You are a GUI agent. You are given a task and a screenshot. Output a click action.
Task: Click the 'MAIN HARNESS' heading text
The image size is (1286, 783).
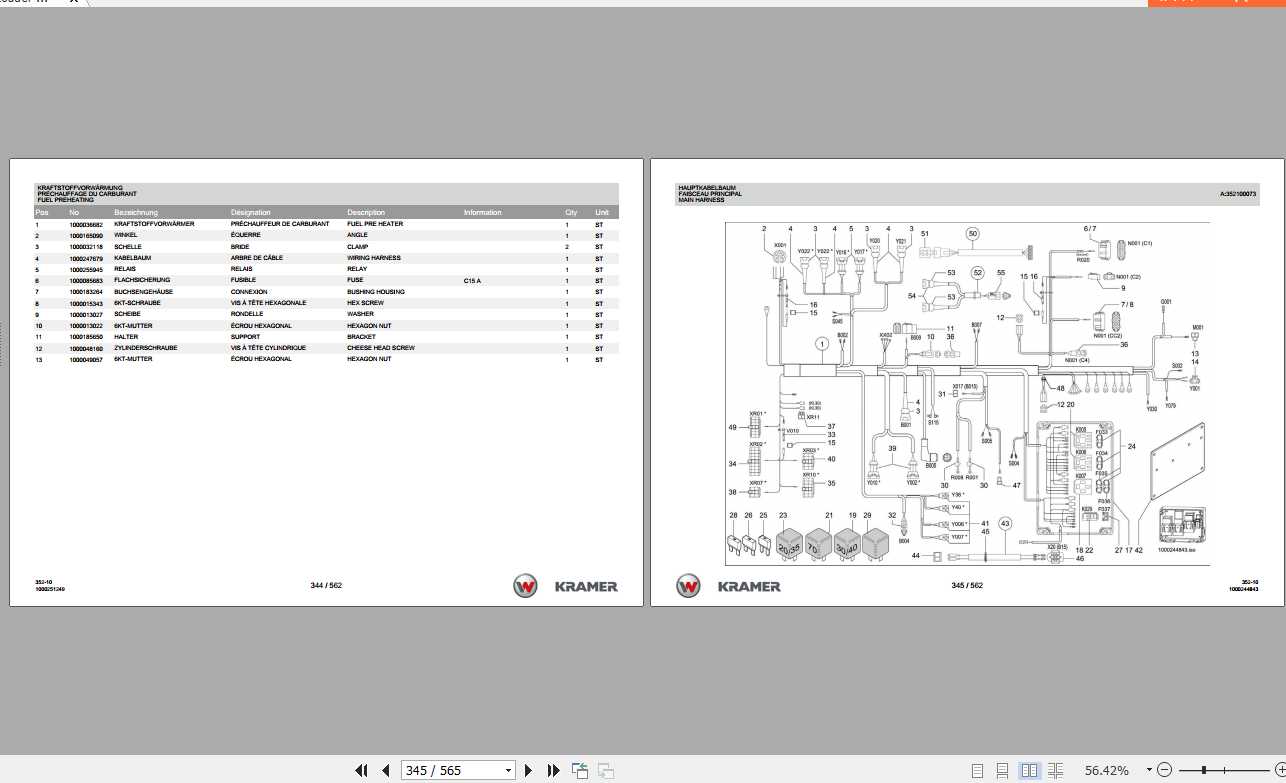point(701,200)
